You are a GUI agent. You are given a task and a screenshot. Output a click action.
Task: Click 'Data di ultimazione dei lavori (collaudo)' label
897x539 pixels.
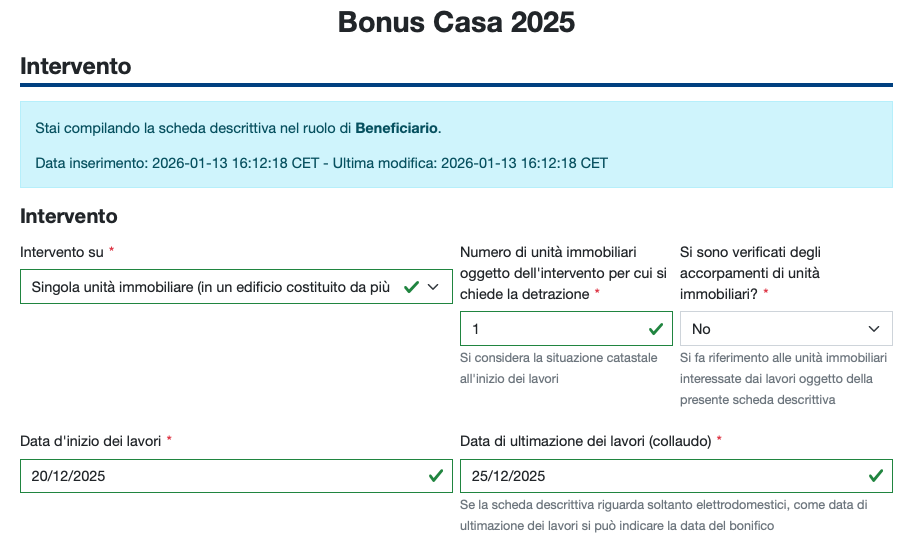tap(585, 441)
